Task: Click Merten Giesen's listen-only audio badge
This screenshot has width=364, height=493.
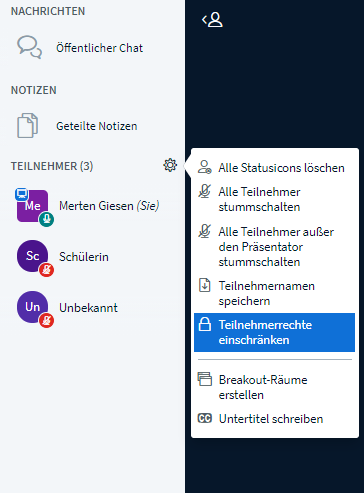Action: (46, 219)
